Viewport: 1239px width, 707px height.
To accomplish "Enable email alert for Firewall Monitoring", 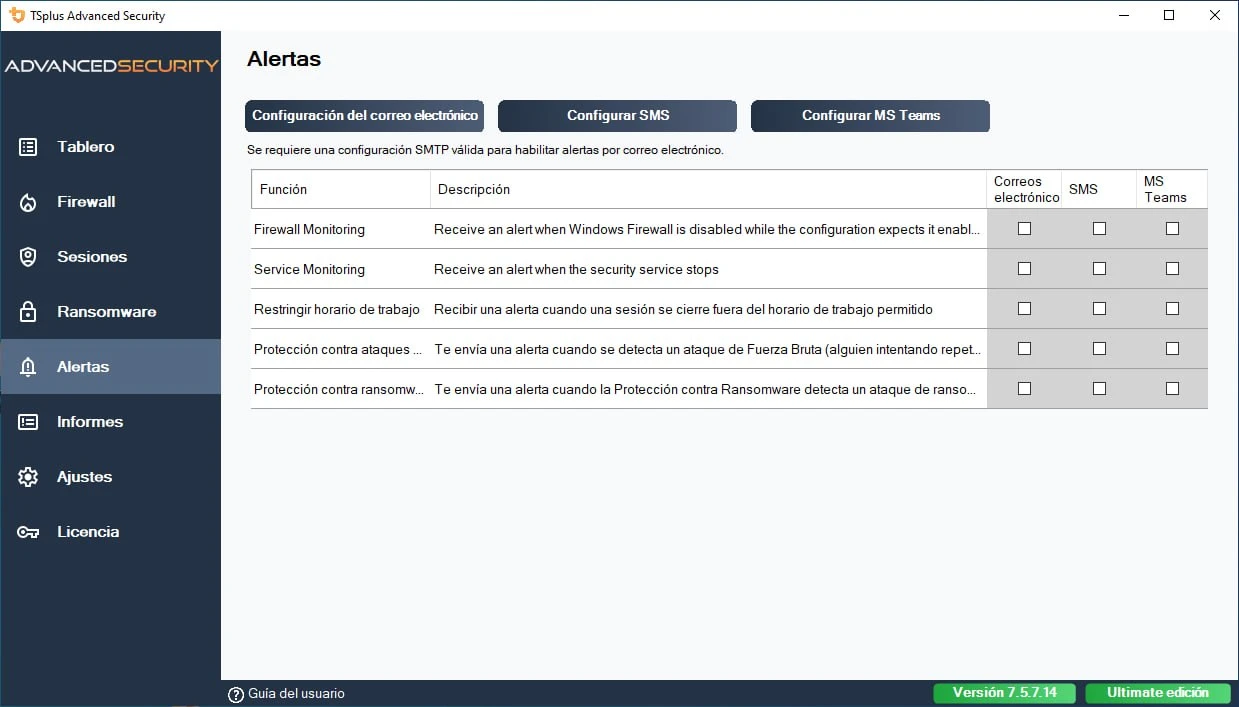I will 1024,229.
